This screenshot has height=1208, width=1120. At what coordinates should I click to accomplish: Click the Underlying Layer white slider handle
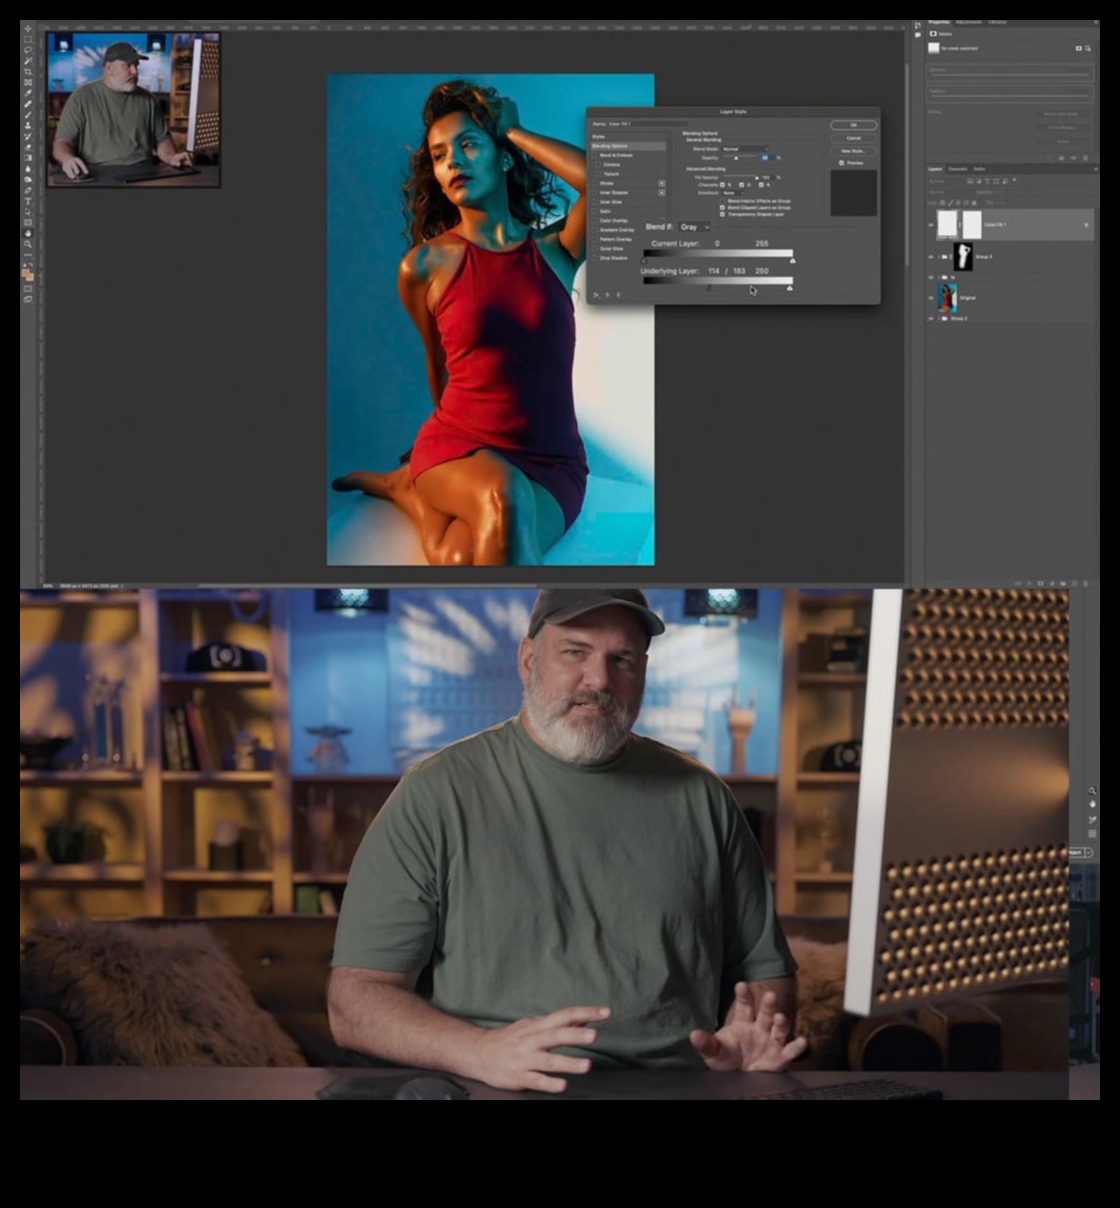point(790,288)
